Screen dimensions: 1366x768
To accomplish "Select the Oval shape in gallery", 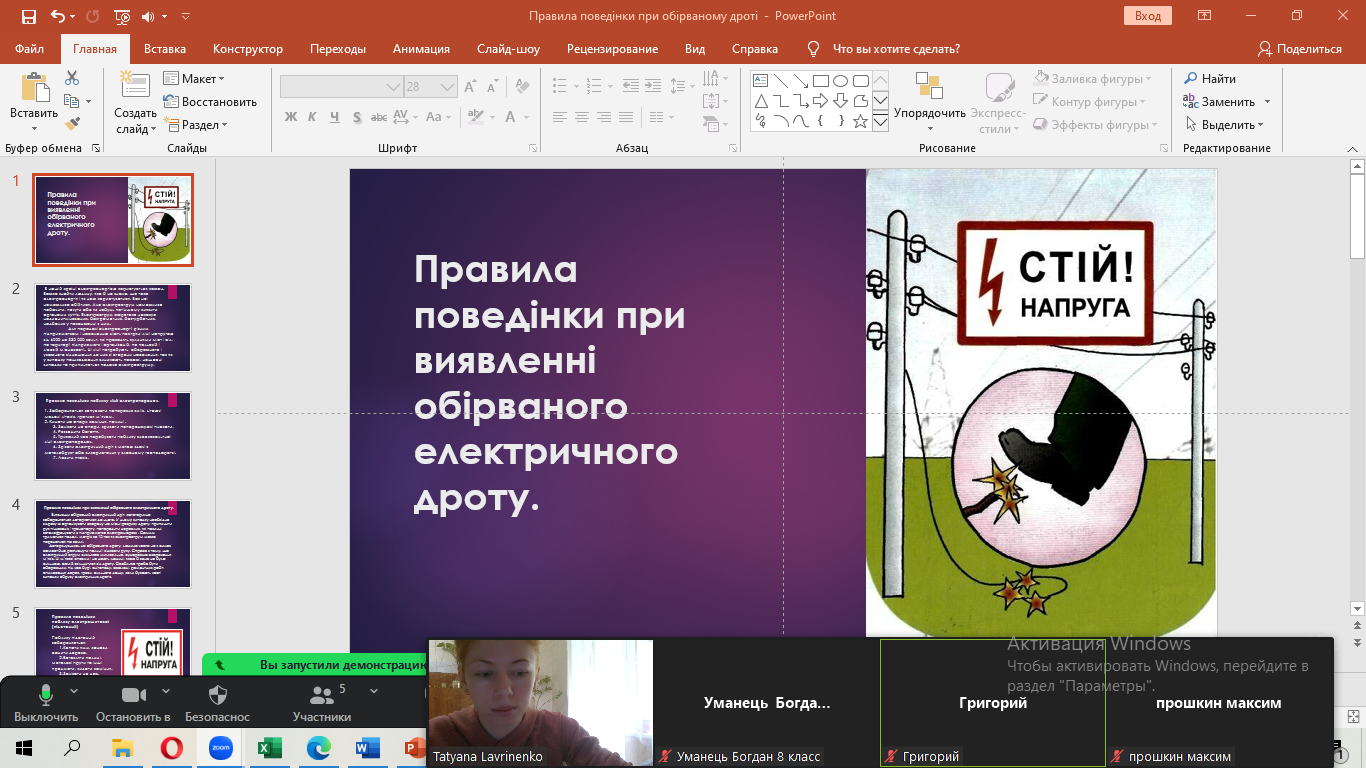I will (x=840, y=81).
